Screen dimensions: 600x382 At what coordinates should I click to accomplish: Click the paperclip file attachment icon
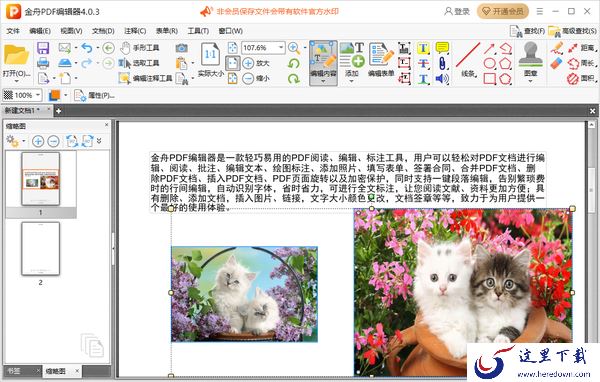[x=442, y=64]
